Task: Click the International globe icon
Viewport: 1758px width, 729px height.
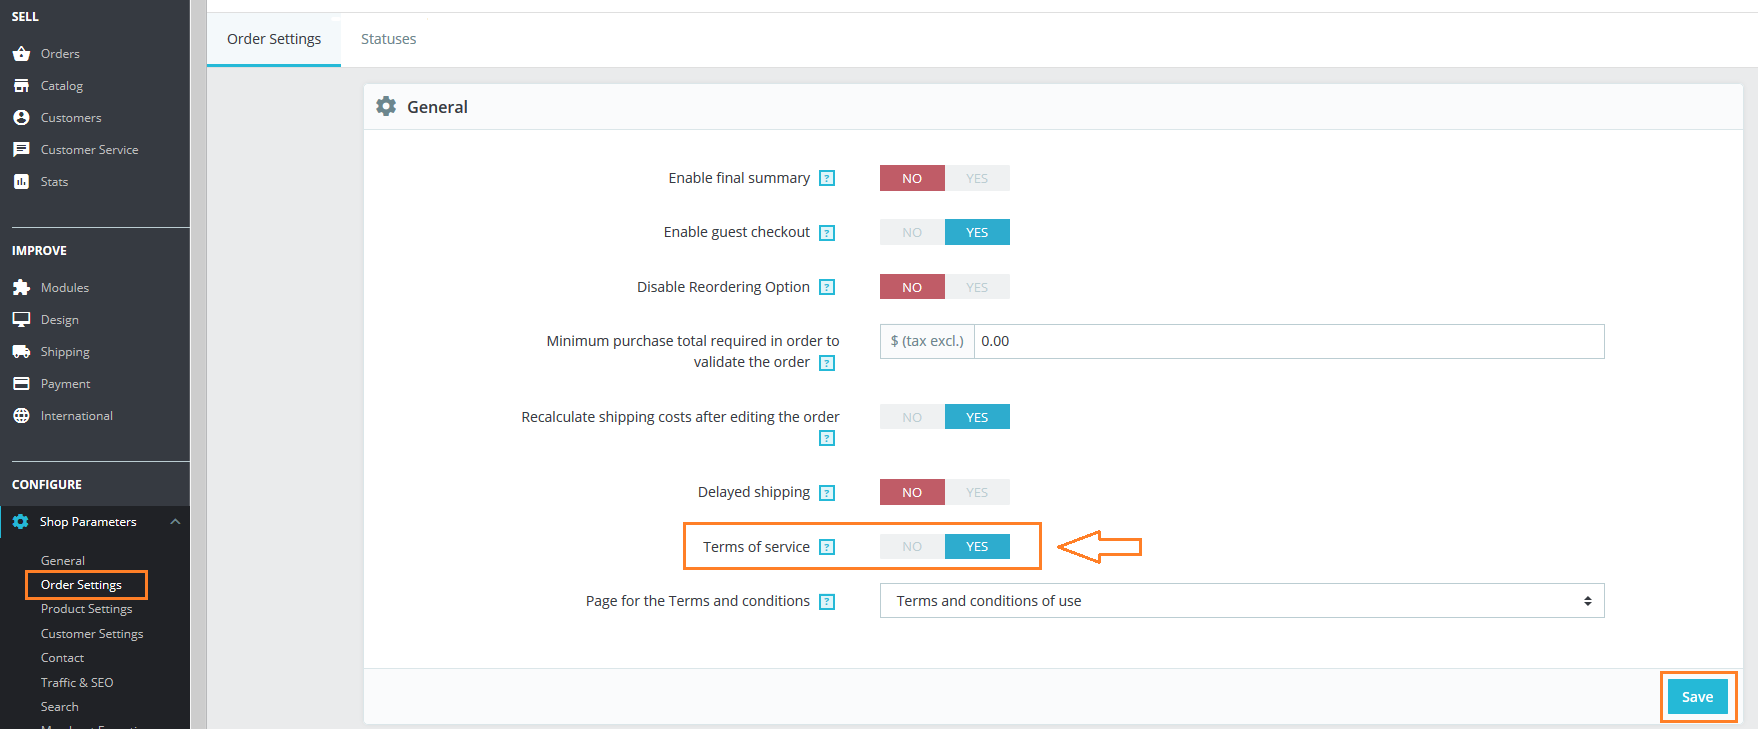Action: point(21,416)
